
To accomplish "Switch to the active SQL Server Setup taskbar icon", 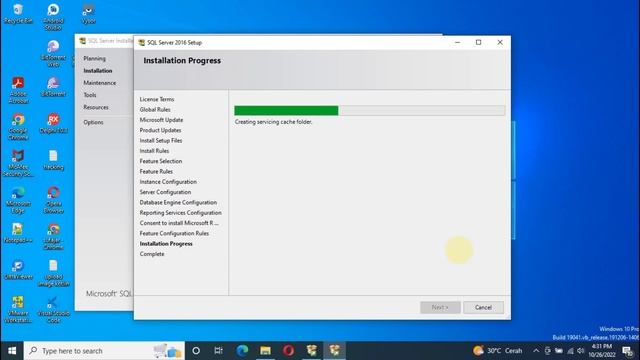I will [335, 351].
